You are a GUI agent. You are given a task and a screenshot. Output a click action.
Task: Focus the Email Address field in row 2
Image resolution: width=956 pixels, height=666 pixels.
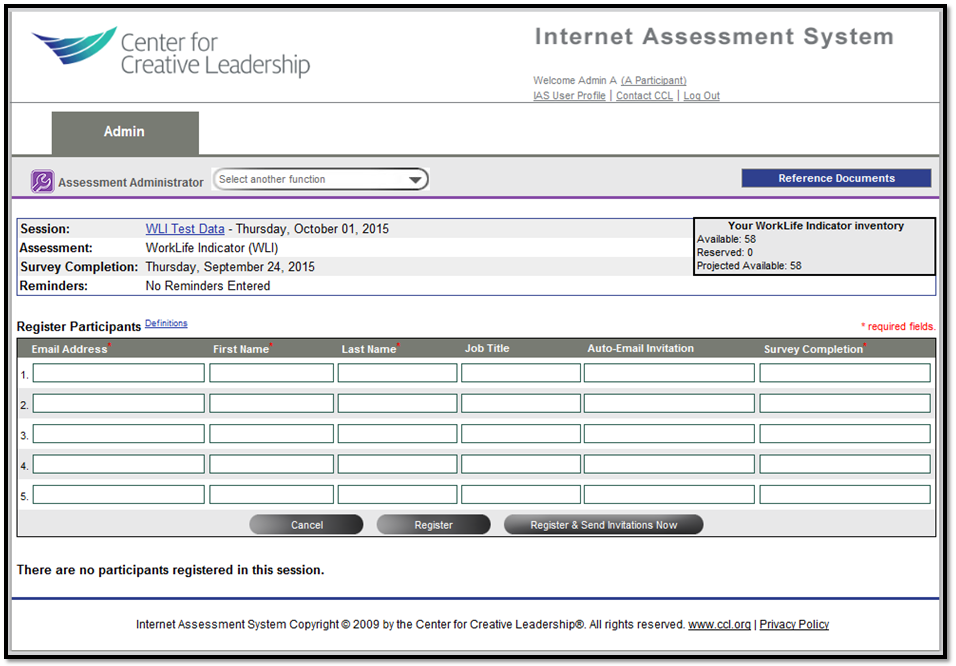[119, 404]
